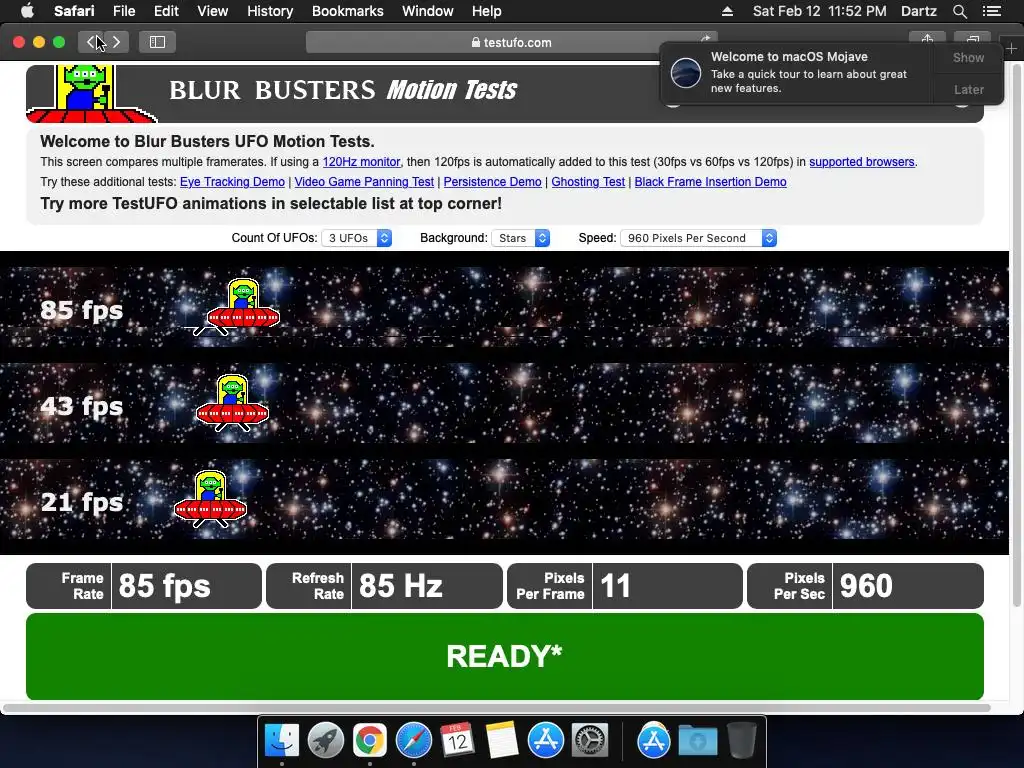
Task: Click the green READY* status bar
Action: 505,656
